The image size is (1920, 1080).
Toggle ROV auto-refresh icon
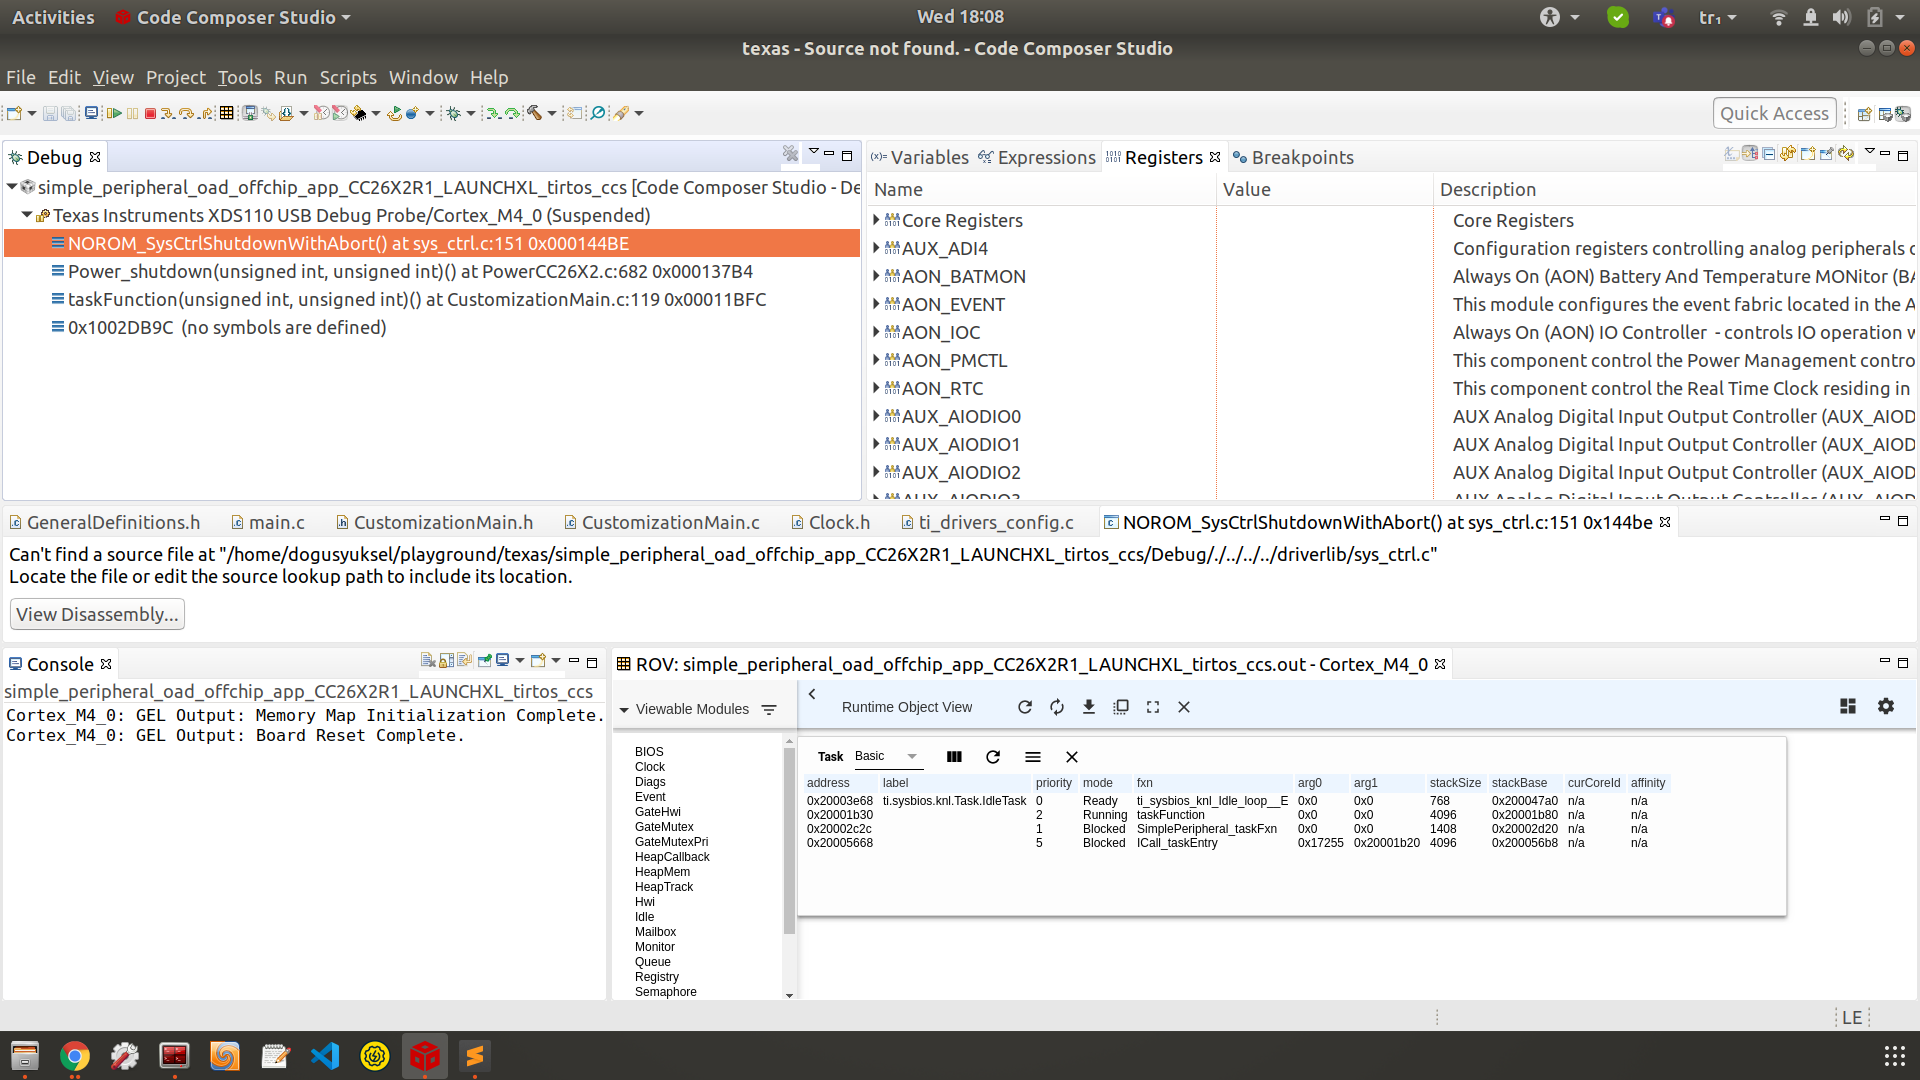point(1057,707)
